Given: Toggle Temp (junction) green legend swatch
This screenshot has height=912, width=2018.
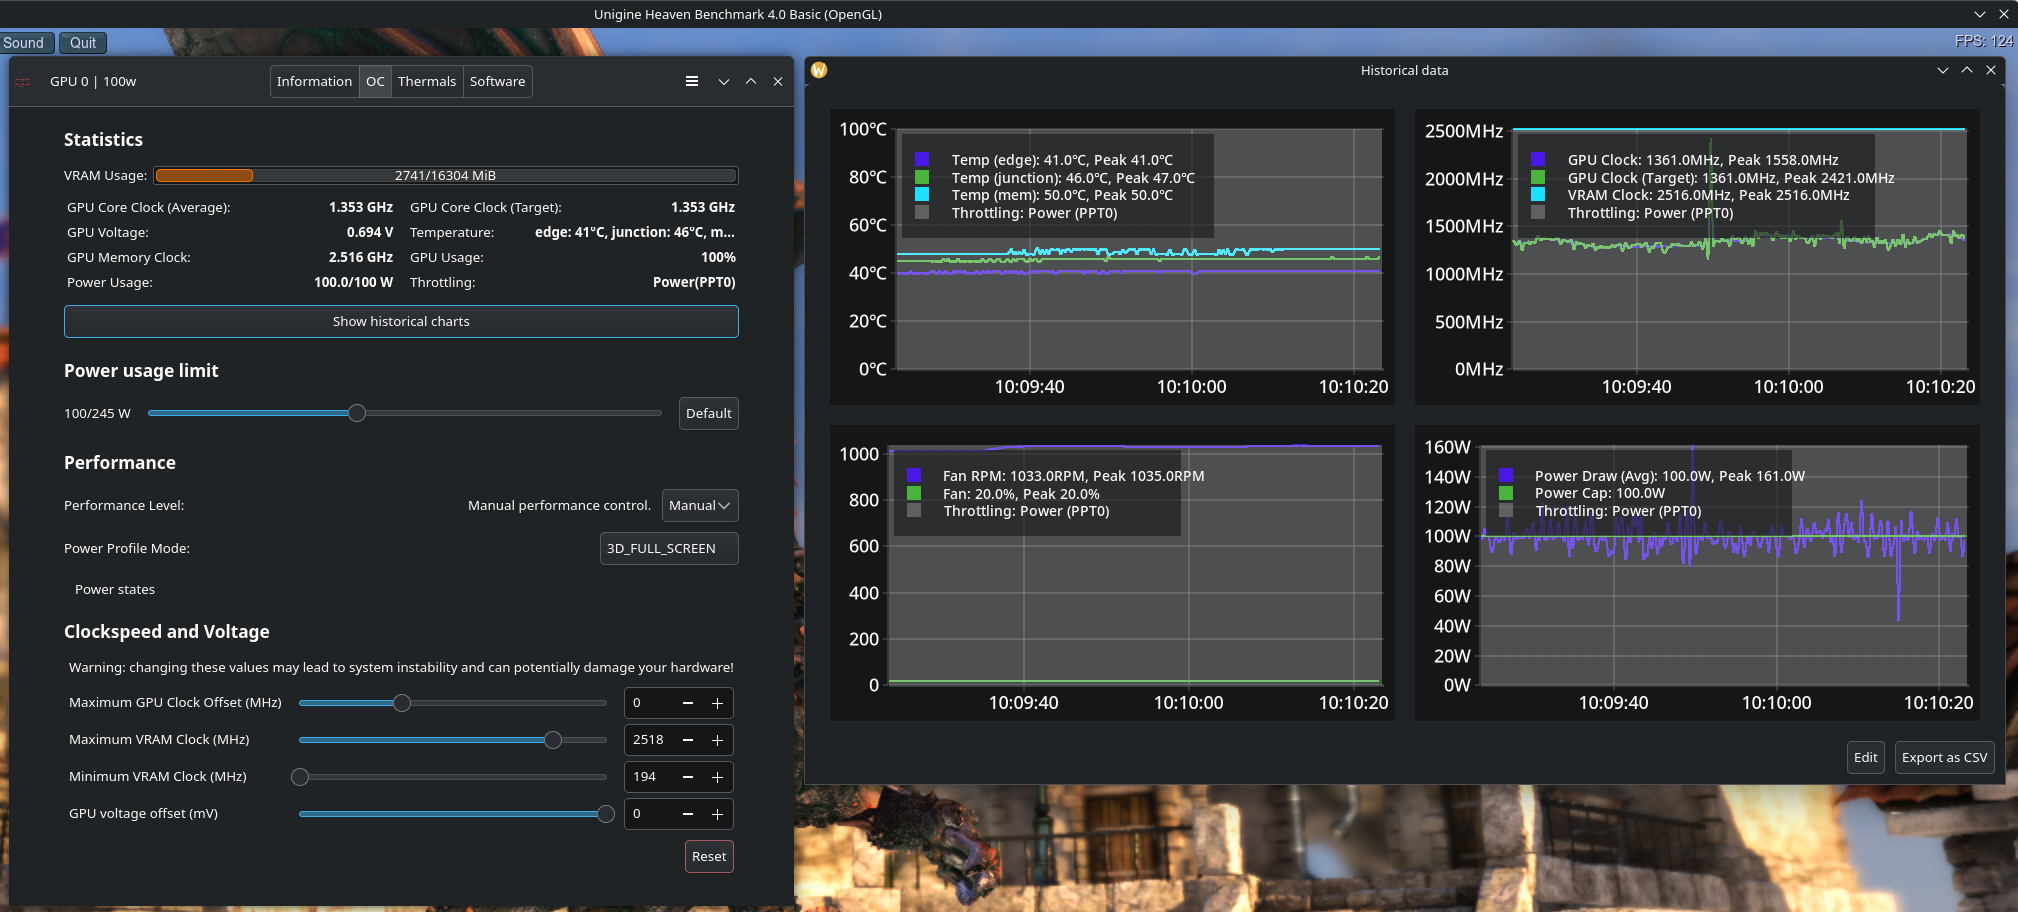Looking at the screenshot, I should (x=922, y=177).
